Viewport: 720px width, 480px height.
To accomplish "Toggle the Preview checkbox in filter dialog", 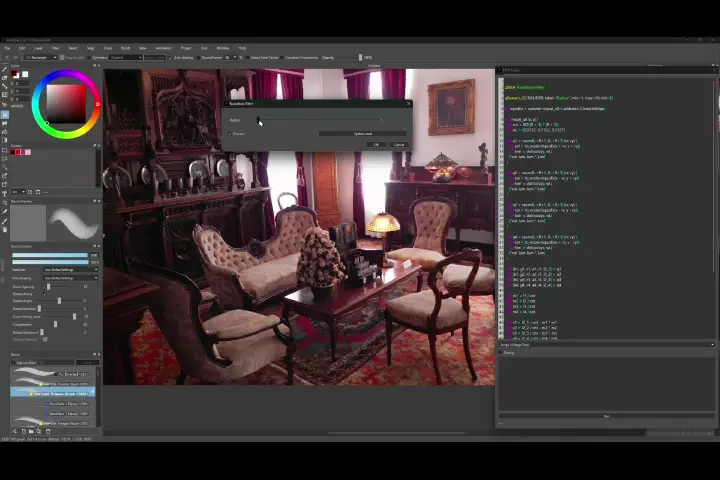I will coord(229,133).
